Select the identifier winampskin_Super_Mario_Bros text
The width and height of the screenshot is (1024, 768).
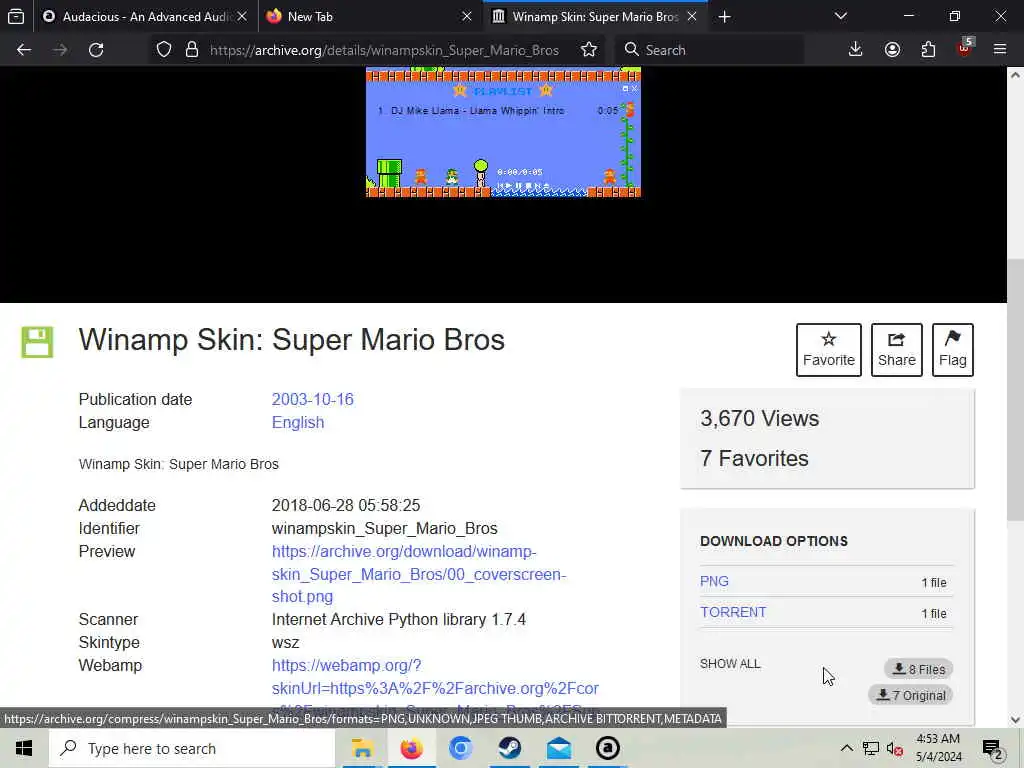(x=385, y=528)
